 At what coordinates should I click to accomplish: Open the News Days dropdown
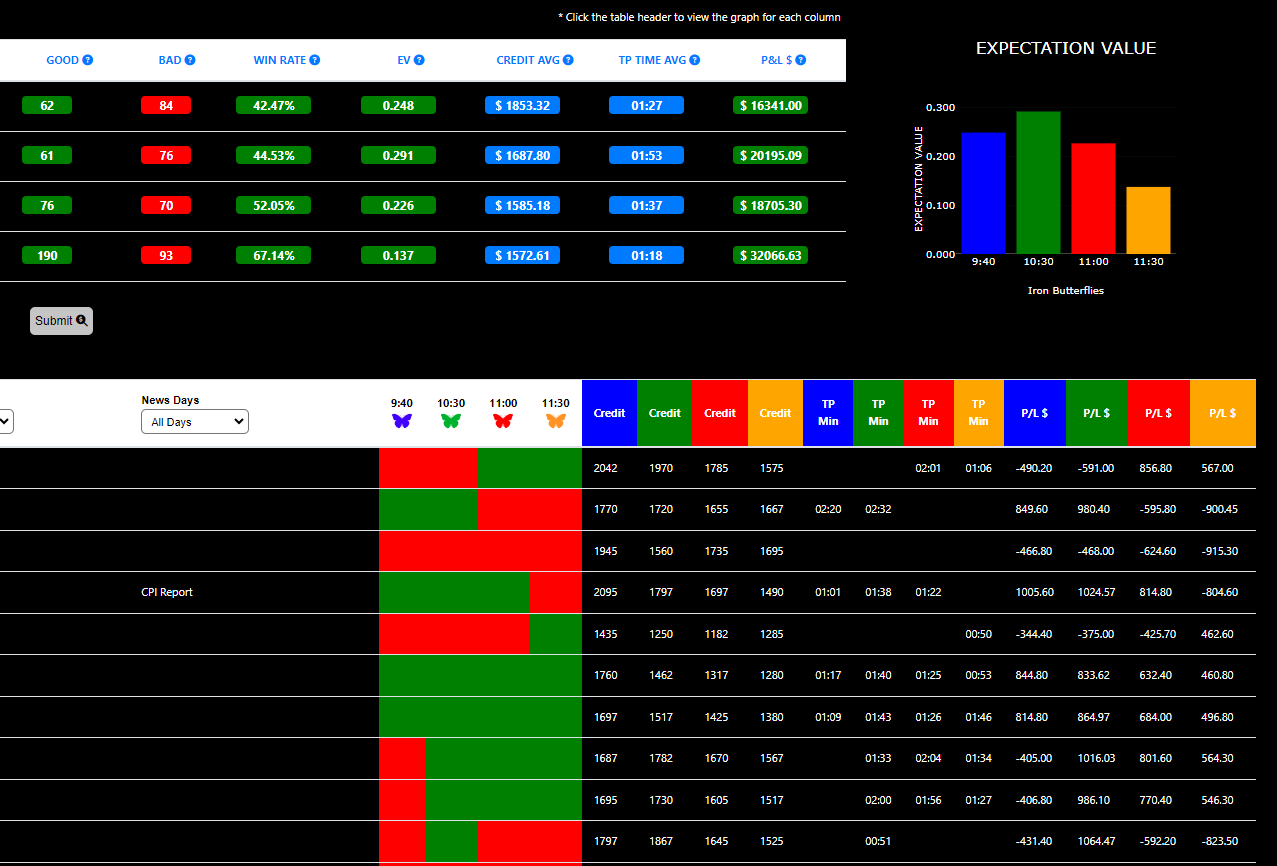pyautogui.click(x=194, y=422)
